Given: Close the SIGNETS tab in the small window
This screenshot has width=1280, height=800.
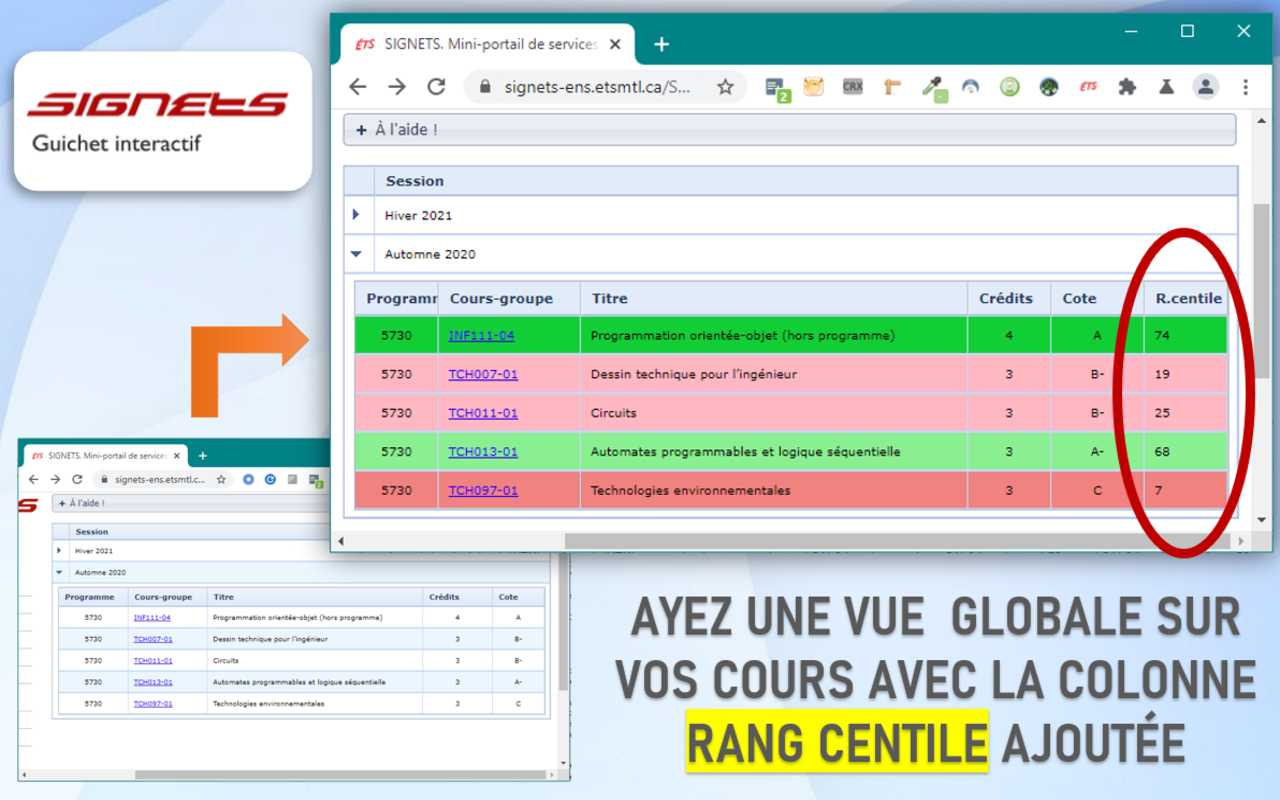Looking at the screenshot, I should point(177,455).
